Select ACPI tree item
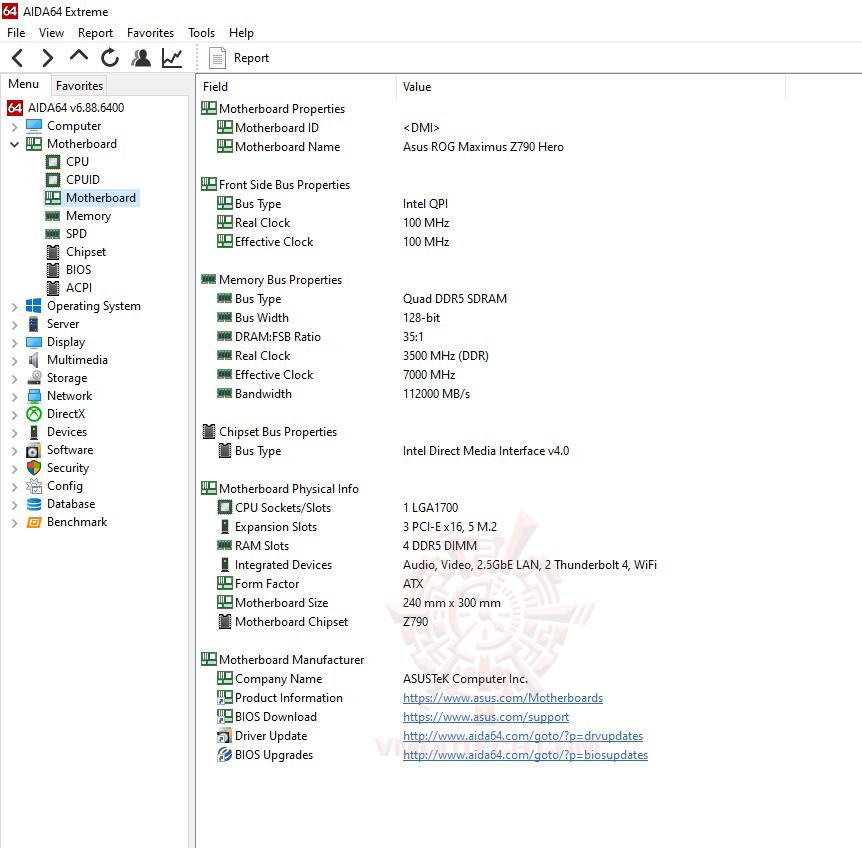The width and height of the screenshot is (862, 848). [79, 287]
